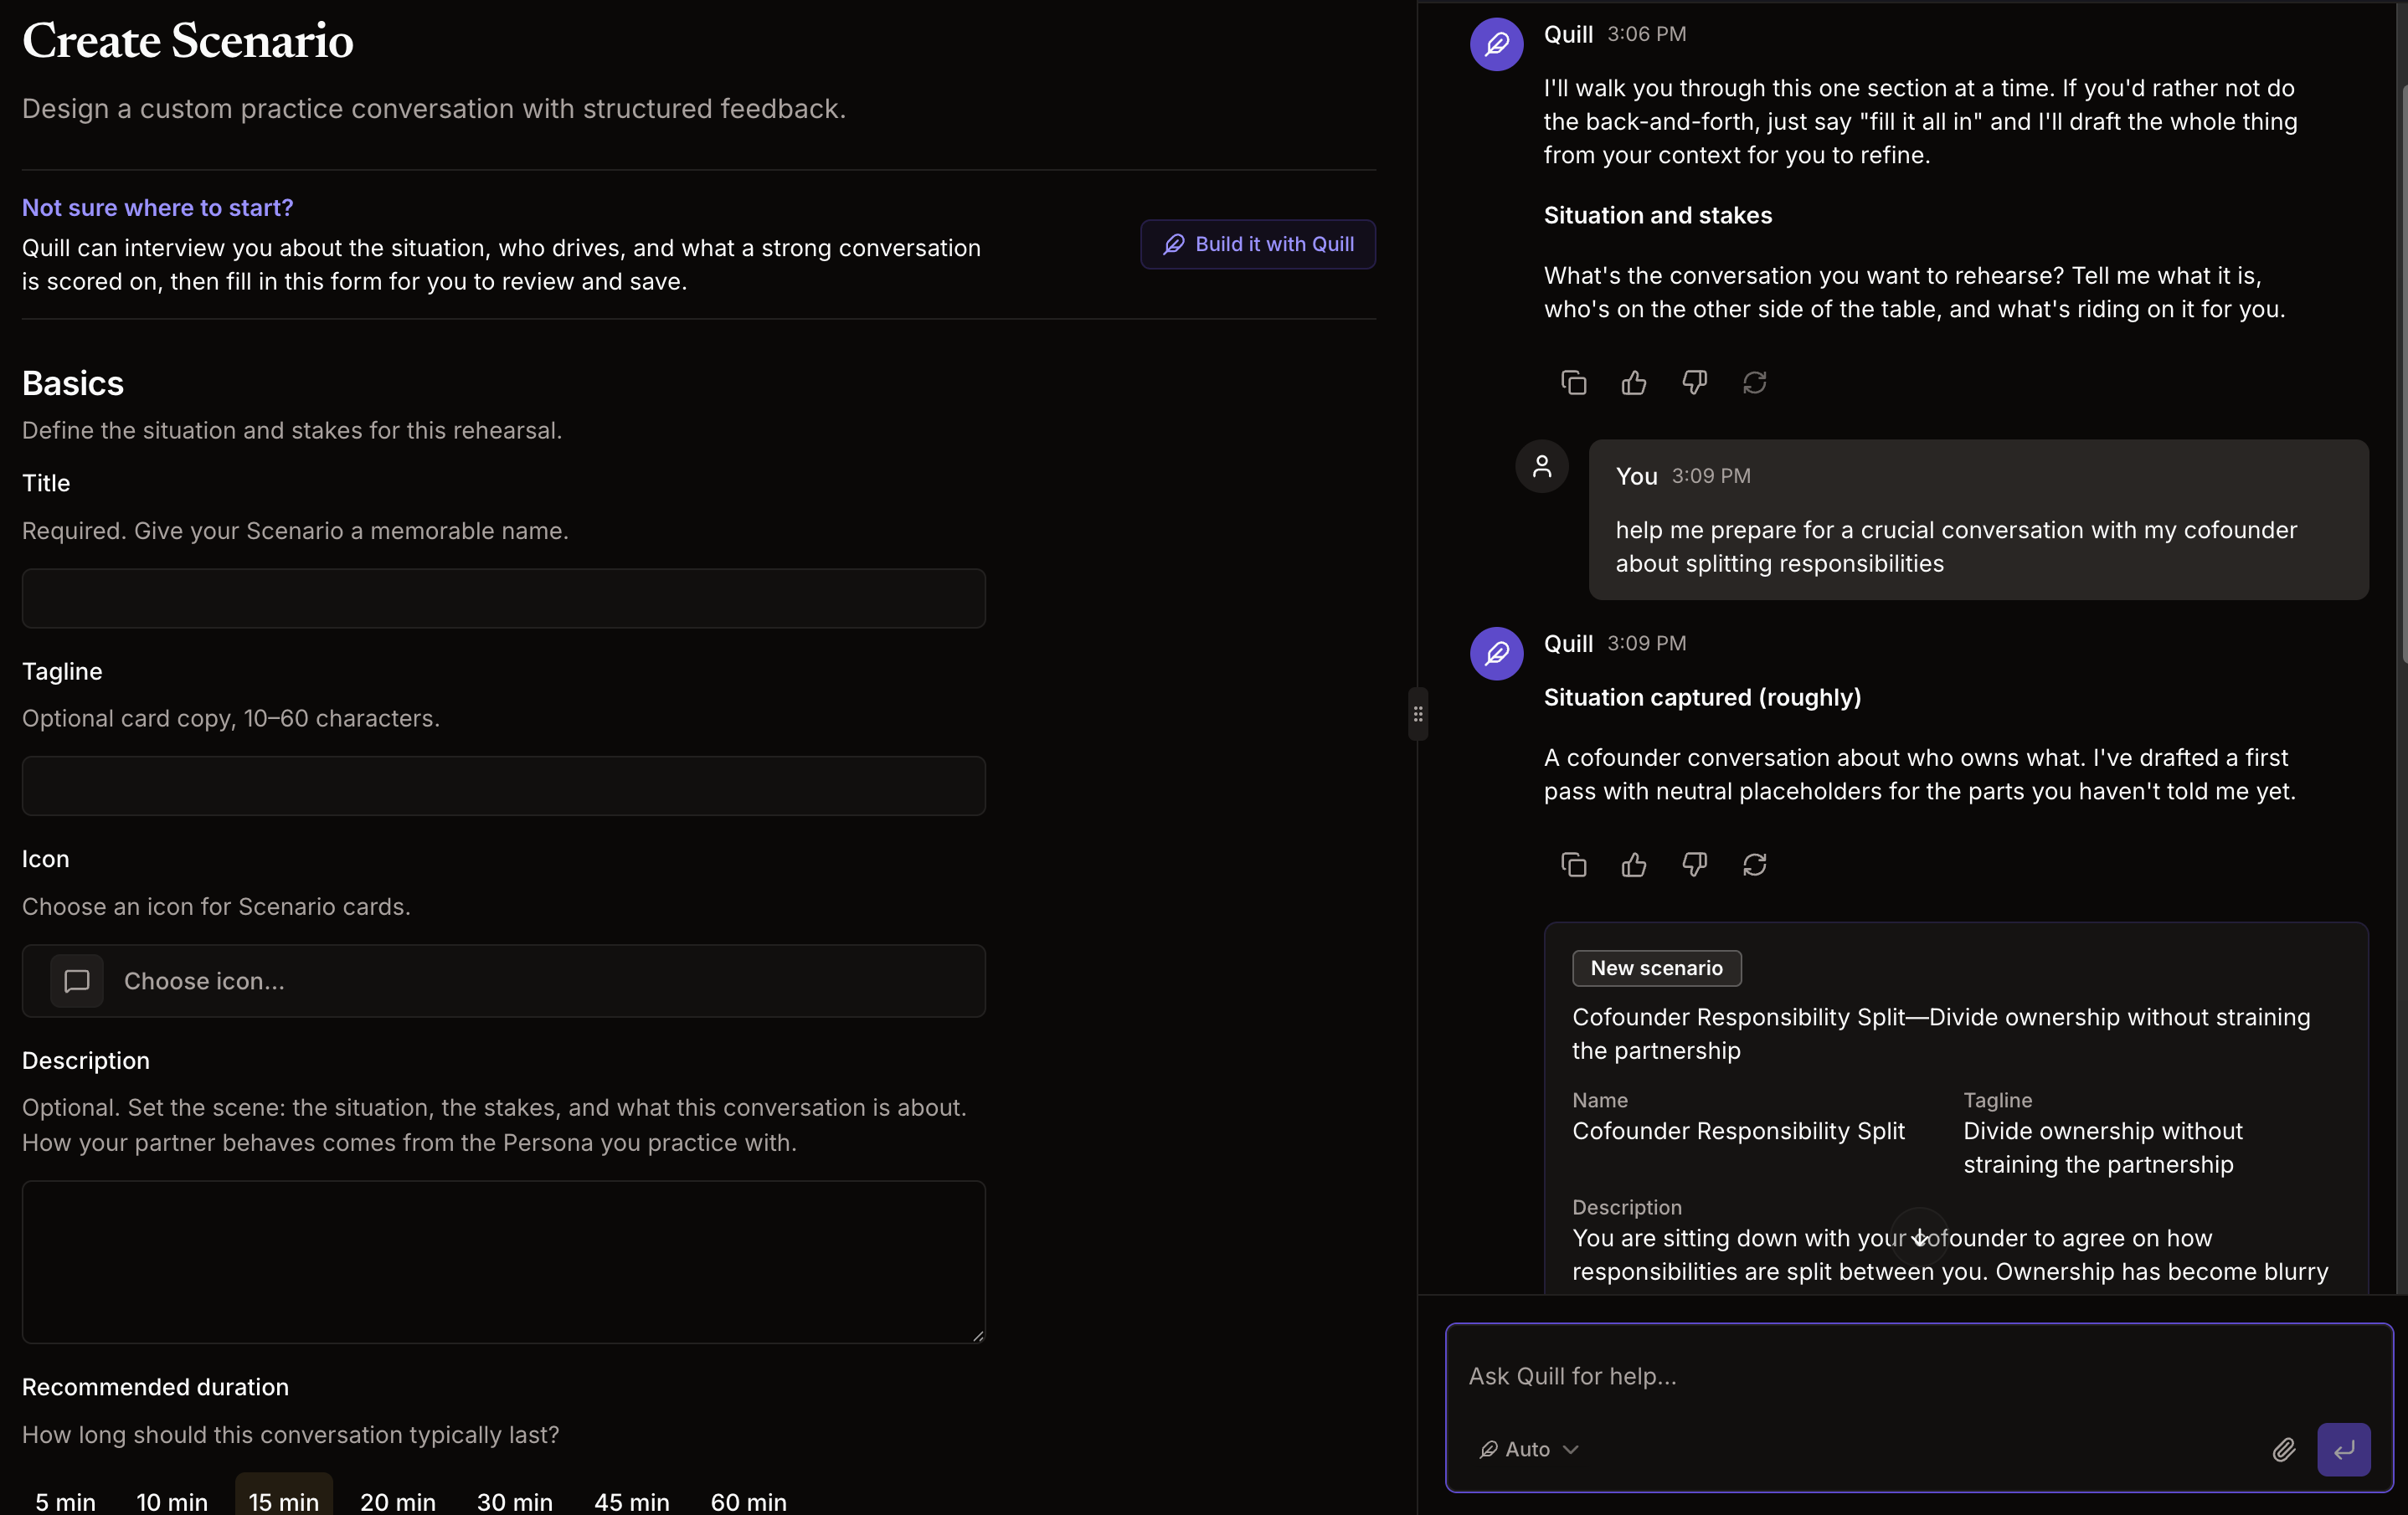Screen dimensions: 2408x1515
Task: Thumbs down the first Quill message
Action: (1694, 383)
